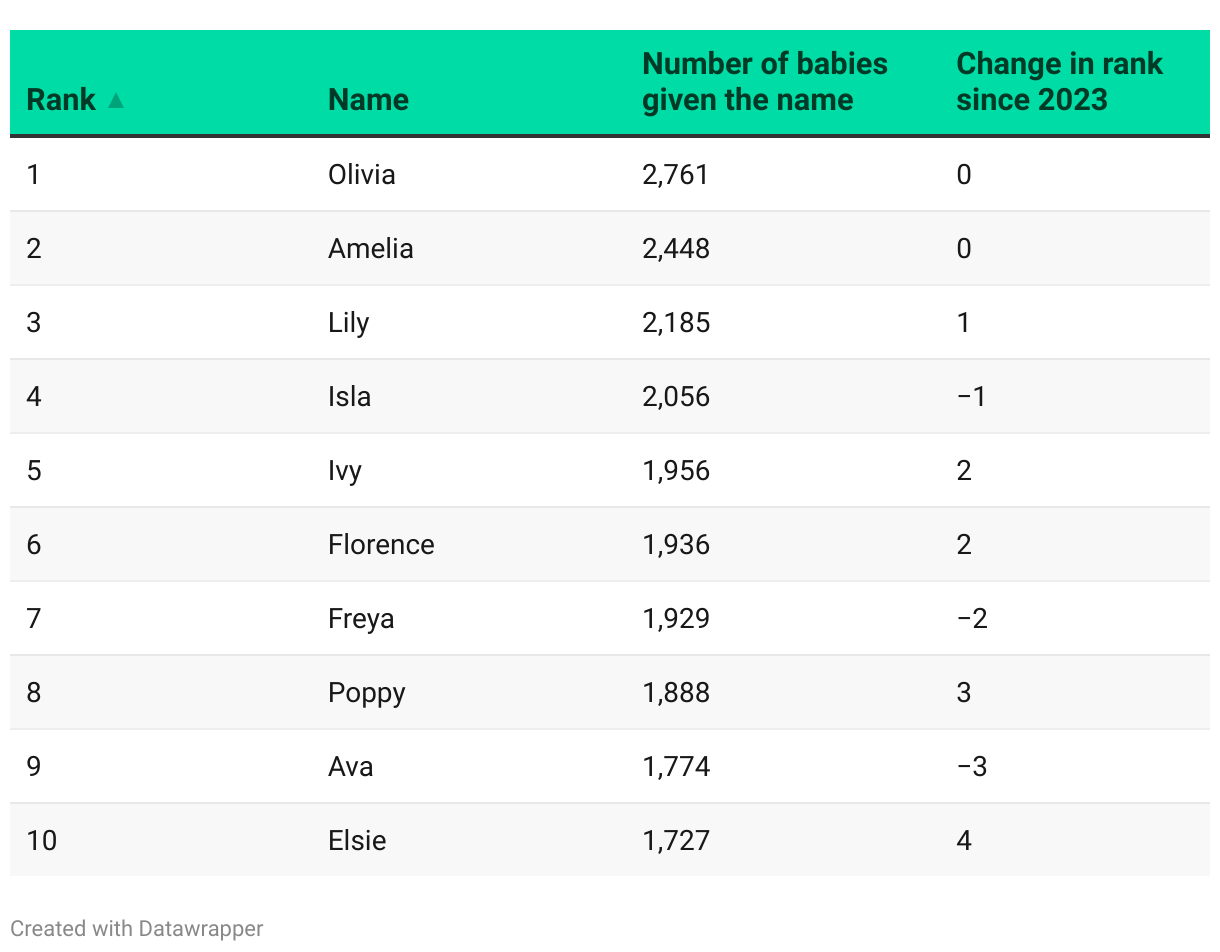Open the Created with Datawrapper link
This screenshot has height=952, width=1220.
[x=137, y=928]
